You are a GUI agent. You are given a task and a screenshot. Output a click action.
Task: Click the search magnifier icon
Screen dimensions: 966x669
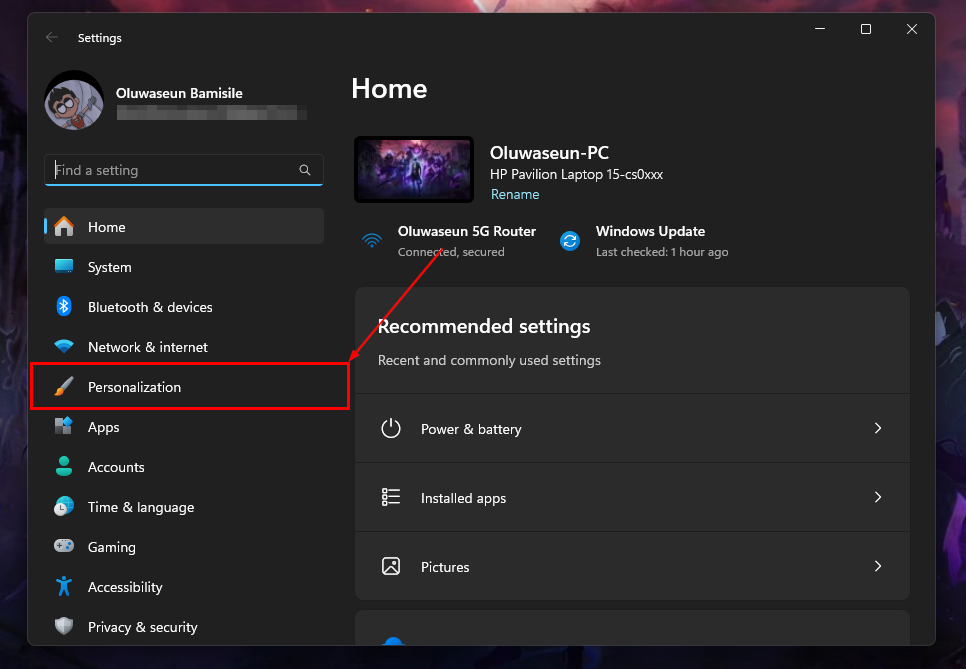point(305,170)
